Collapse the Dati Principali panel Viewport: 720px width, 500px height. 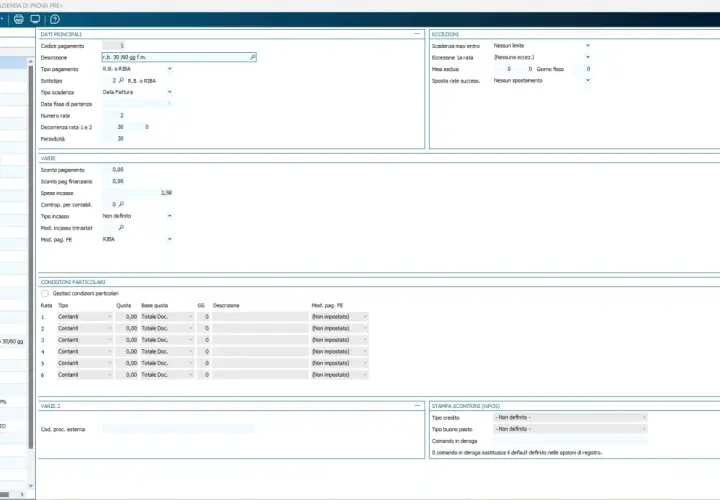417,34
